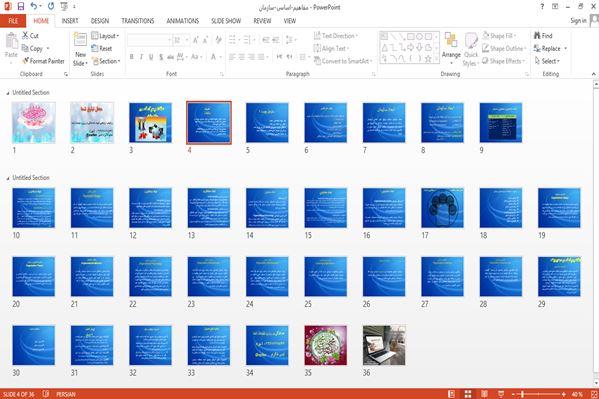Toggle Bold formatting
This screenshot has width=599, height=399.
click(x=131, y=57)
